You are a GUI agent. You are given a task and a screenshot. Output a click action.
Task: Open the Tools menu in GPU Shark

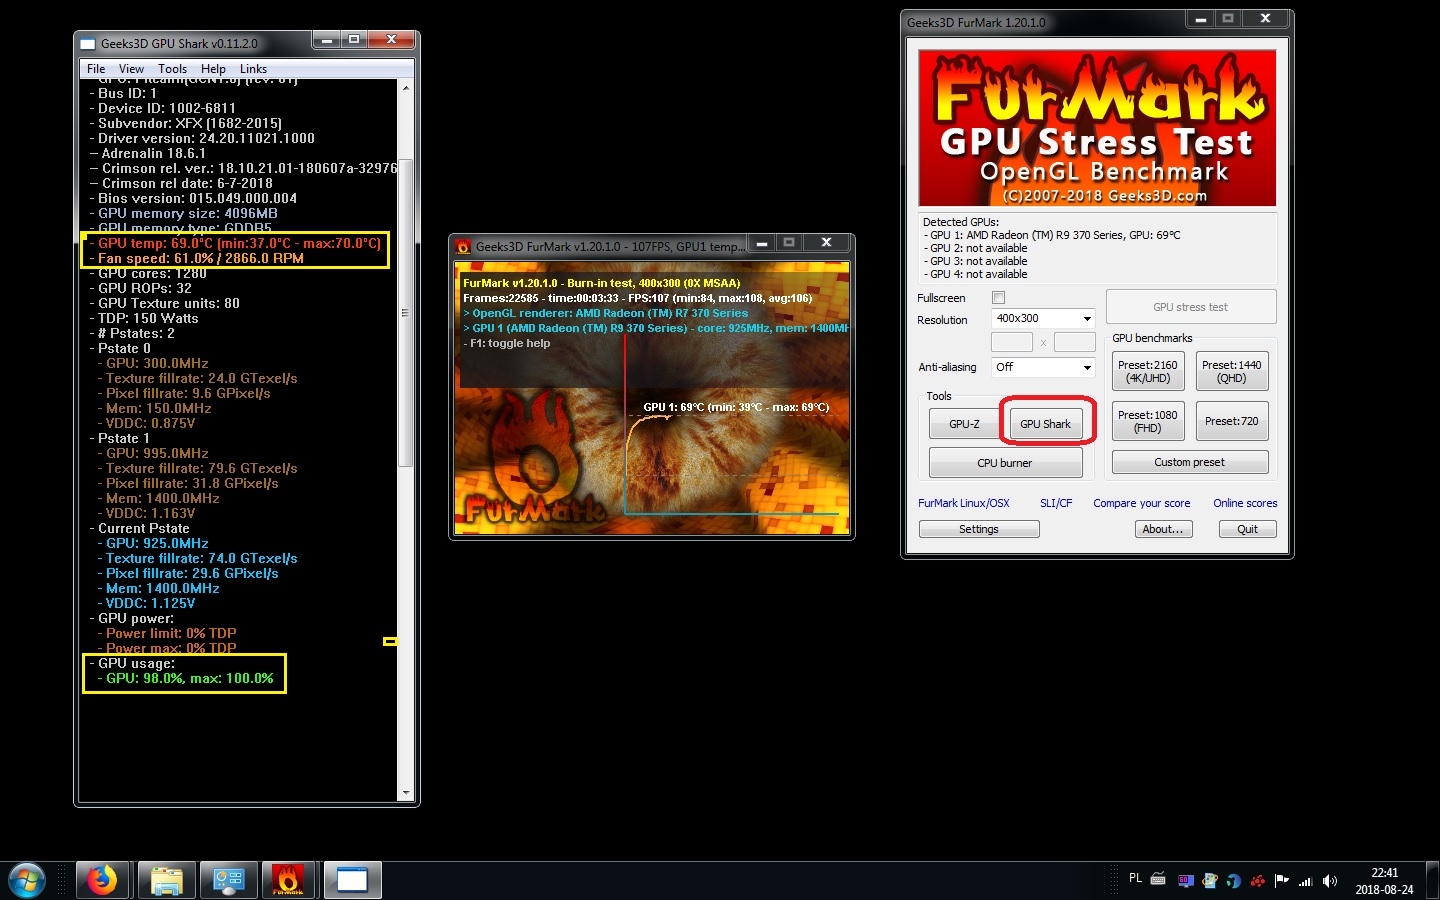point(172,69)
